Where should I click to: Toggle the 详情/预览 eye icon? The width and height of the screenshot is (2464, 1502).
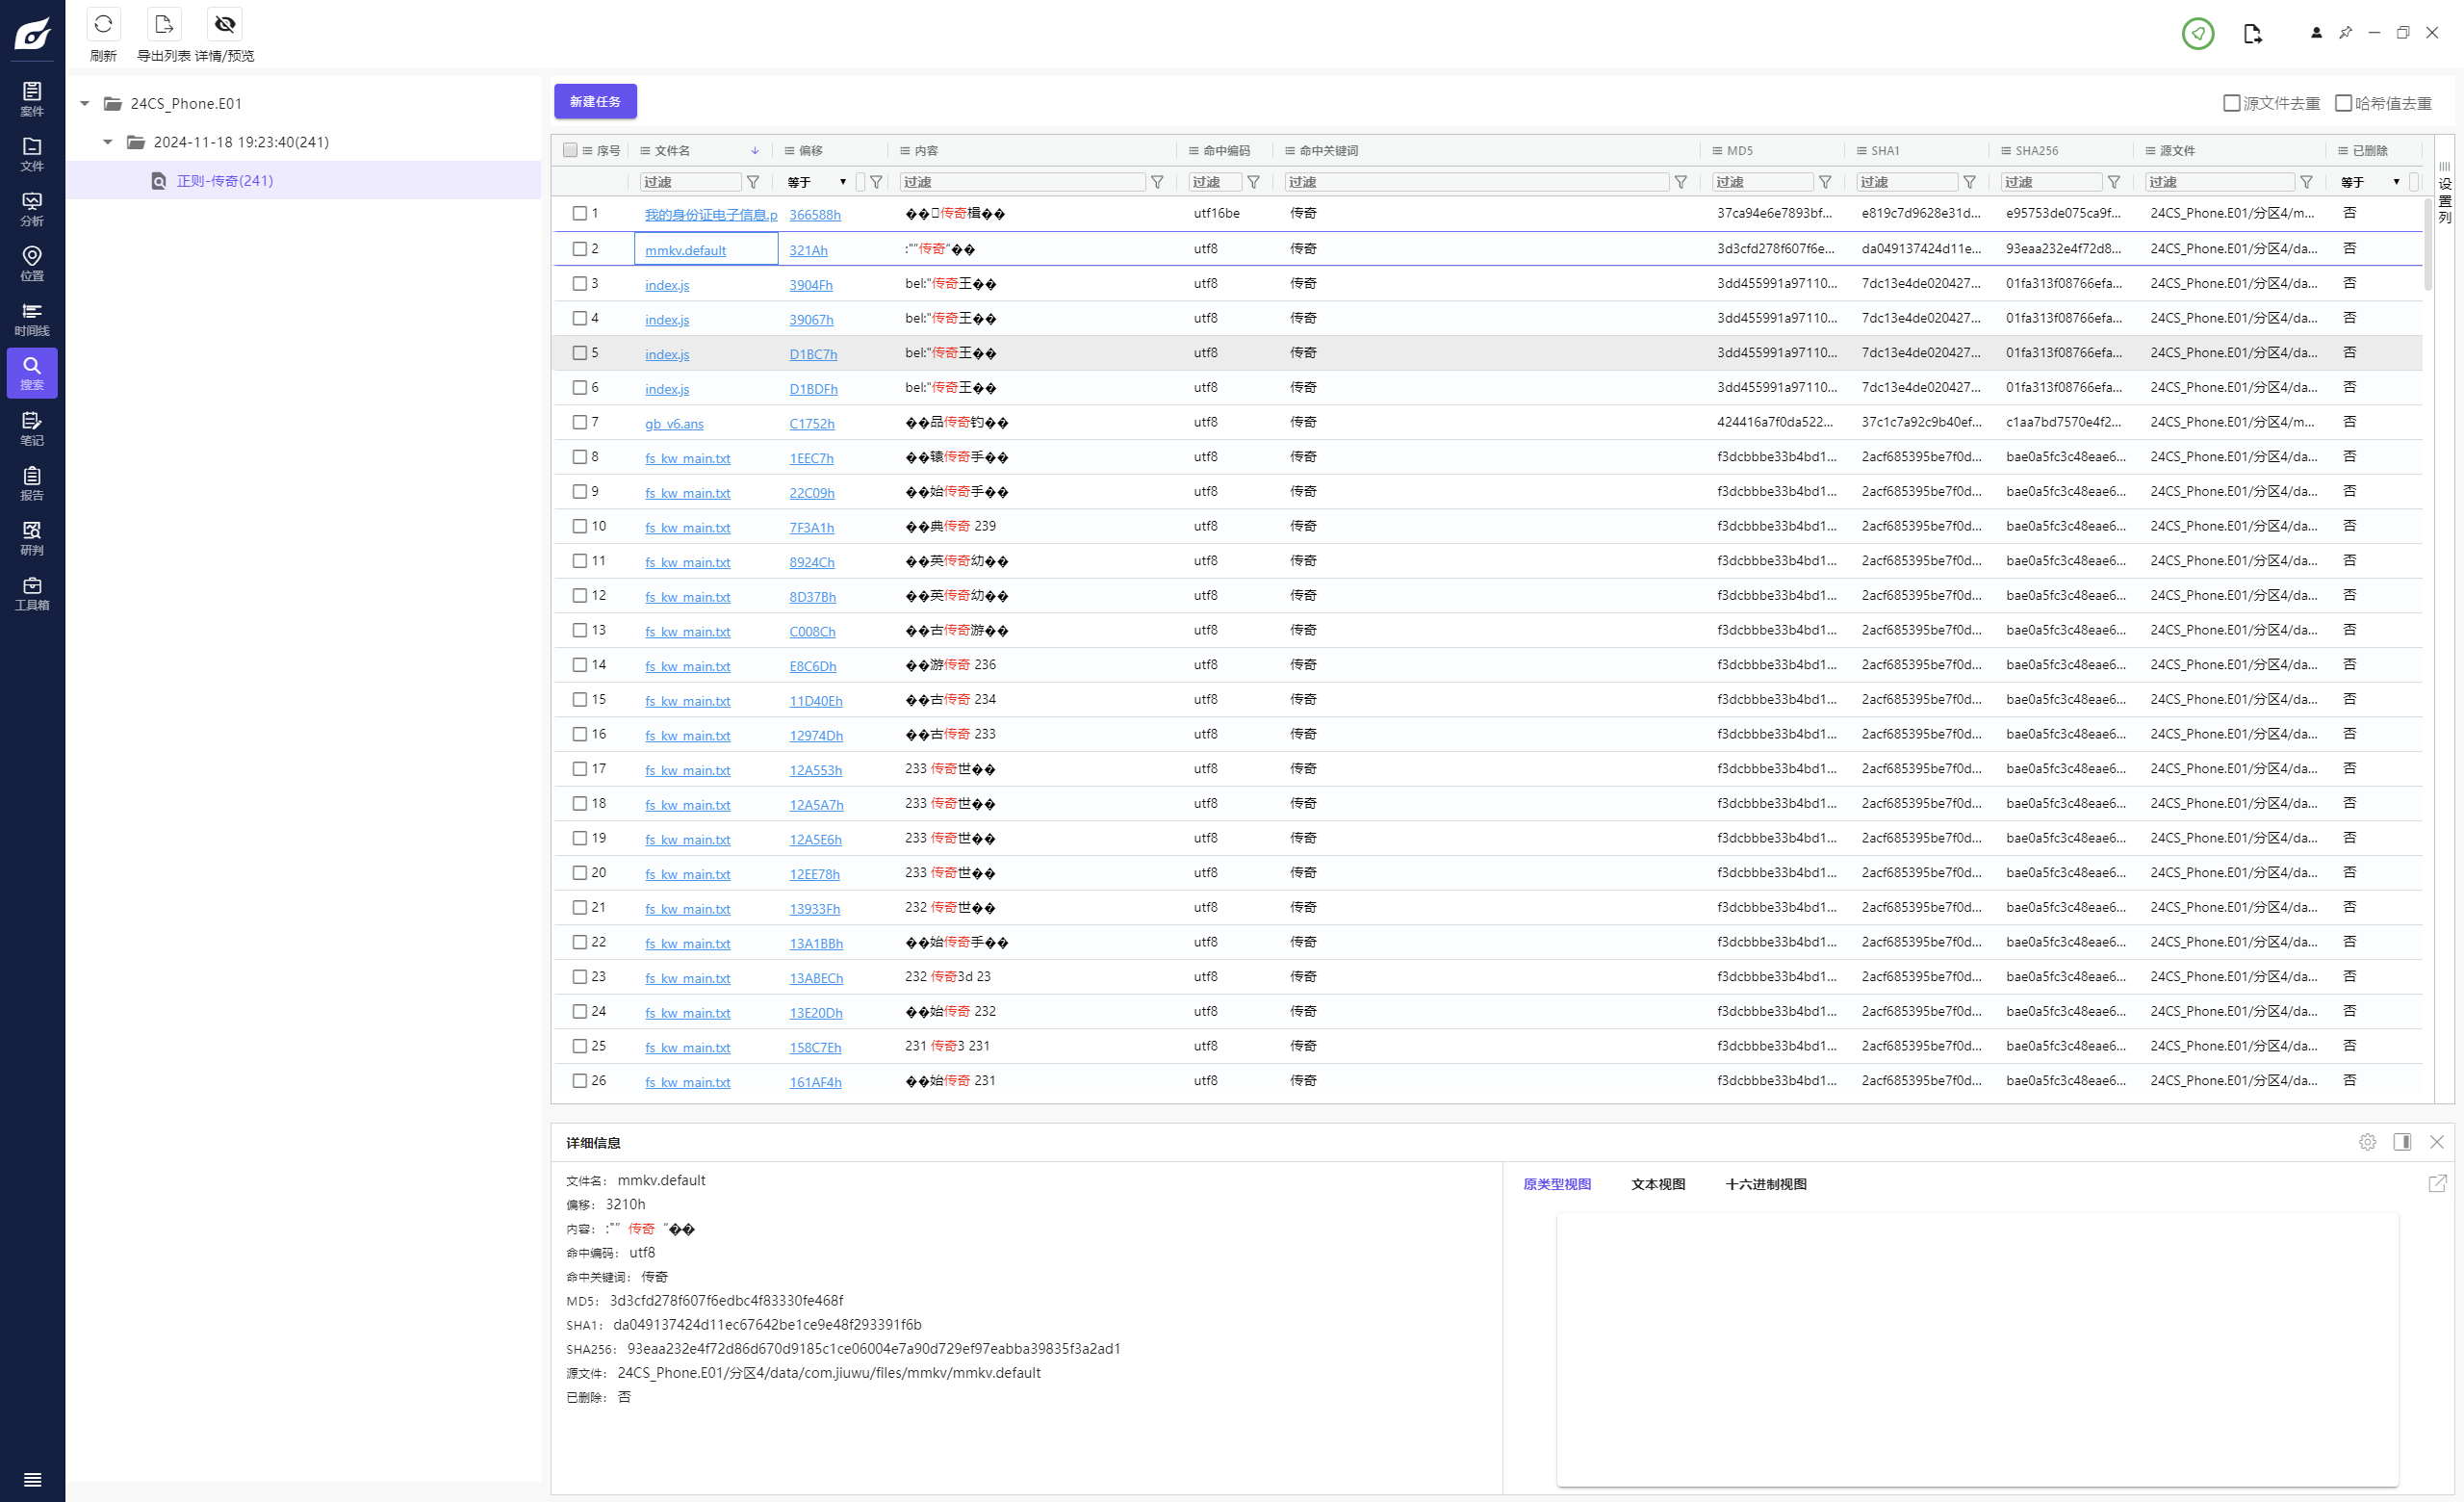(225, 24)
